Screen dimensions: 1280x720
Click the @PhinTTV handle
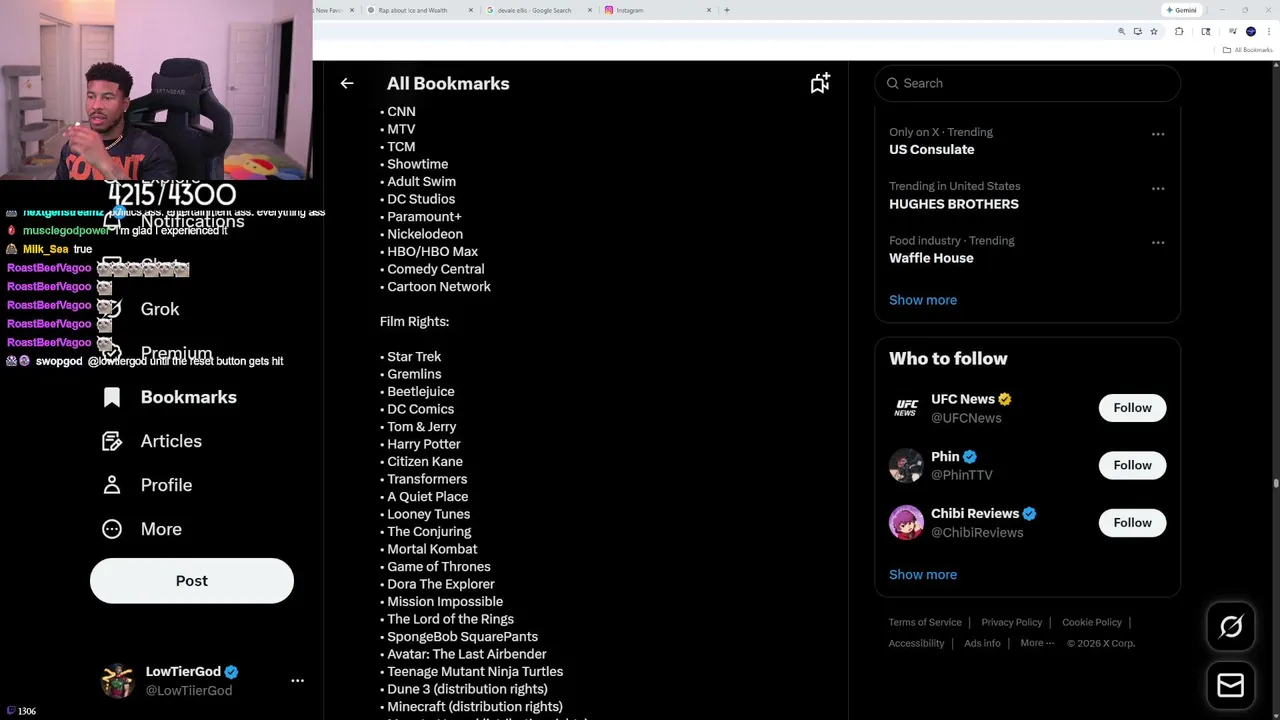962,475
